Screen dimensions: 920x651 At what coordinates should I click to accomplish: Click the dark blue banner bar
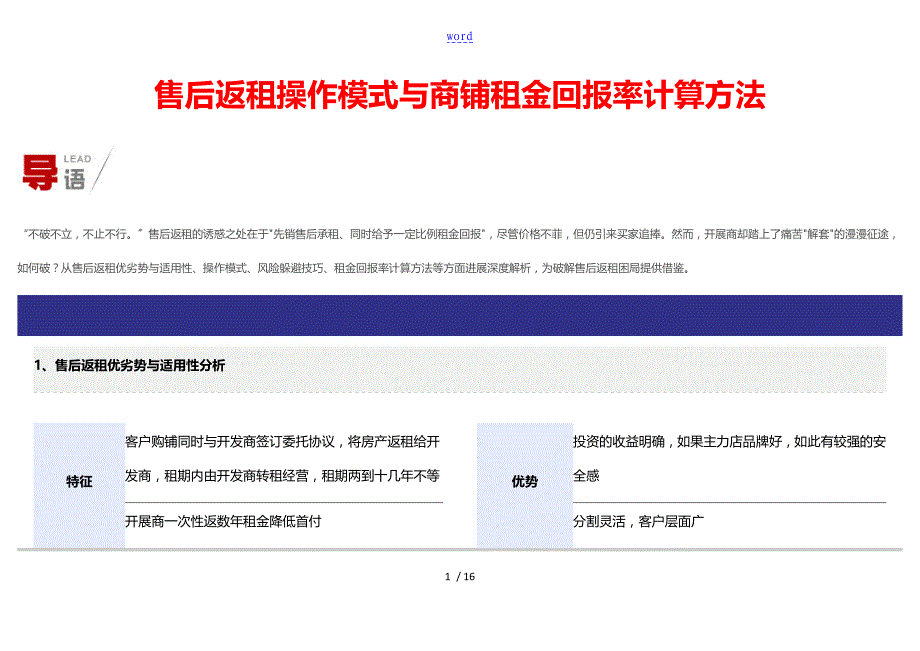tap(459, 315)
